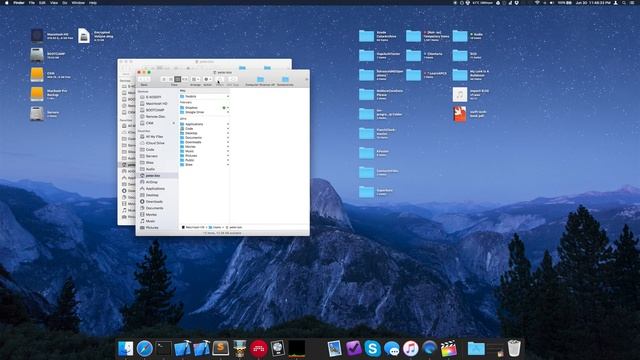Click Macintosh HD in the Finder path bar
The height and width of the screenshot is (360, 640).
pos(193,227)
